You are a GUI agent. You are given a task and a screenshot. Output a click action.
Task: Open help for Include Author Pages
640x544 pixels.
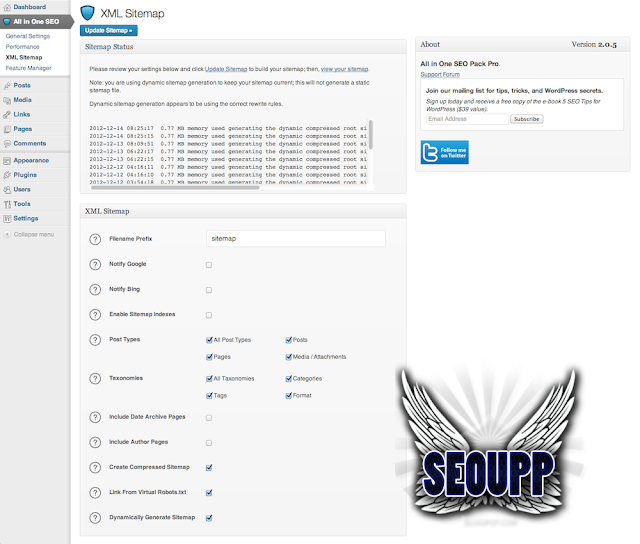pyautogui.click(x=95, y=442)
